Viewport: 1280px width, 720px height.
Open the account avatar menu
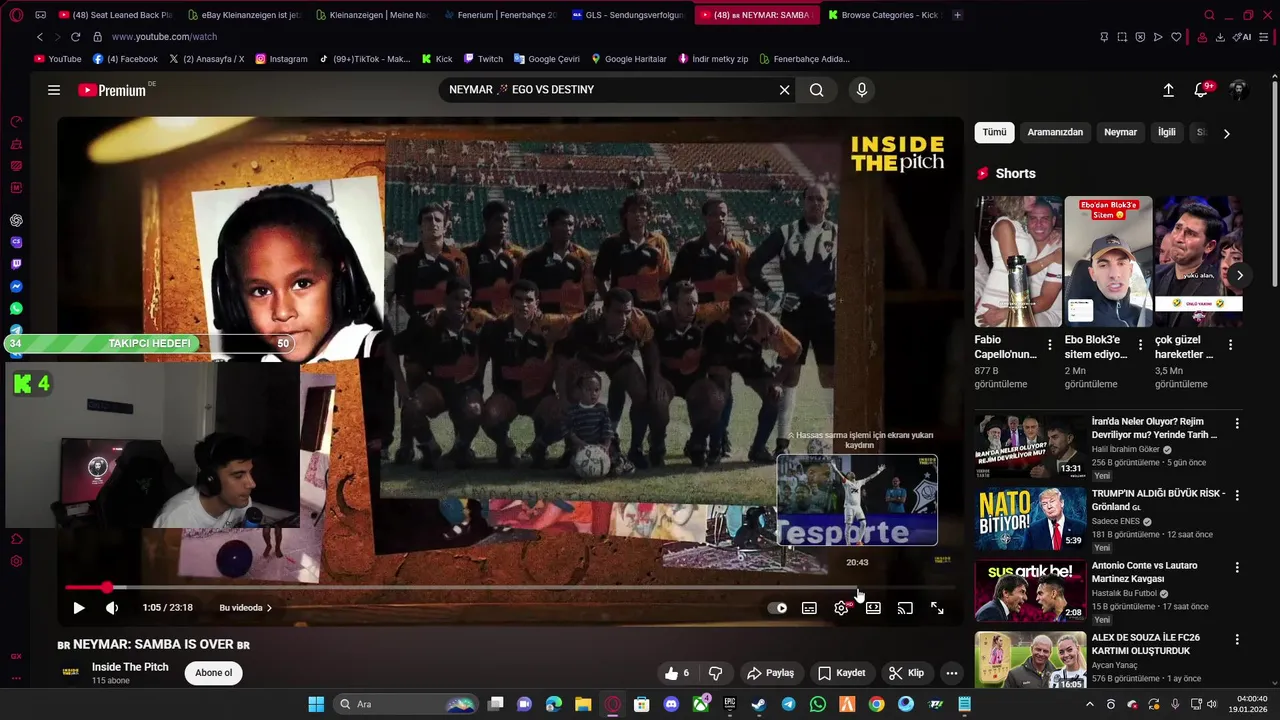point(1238,90)
